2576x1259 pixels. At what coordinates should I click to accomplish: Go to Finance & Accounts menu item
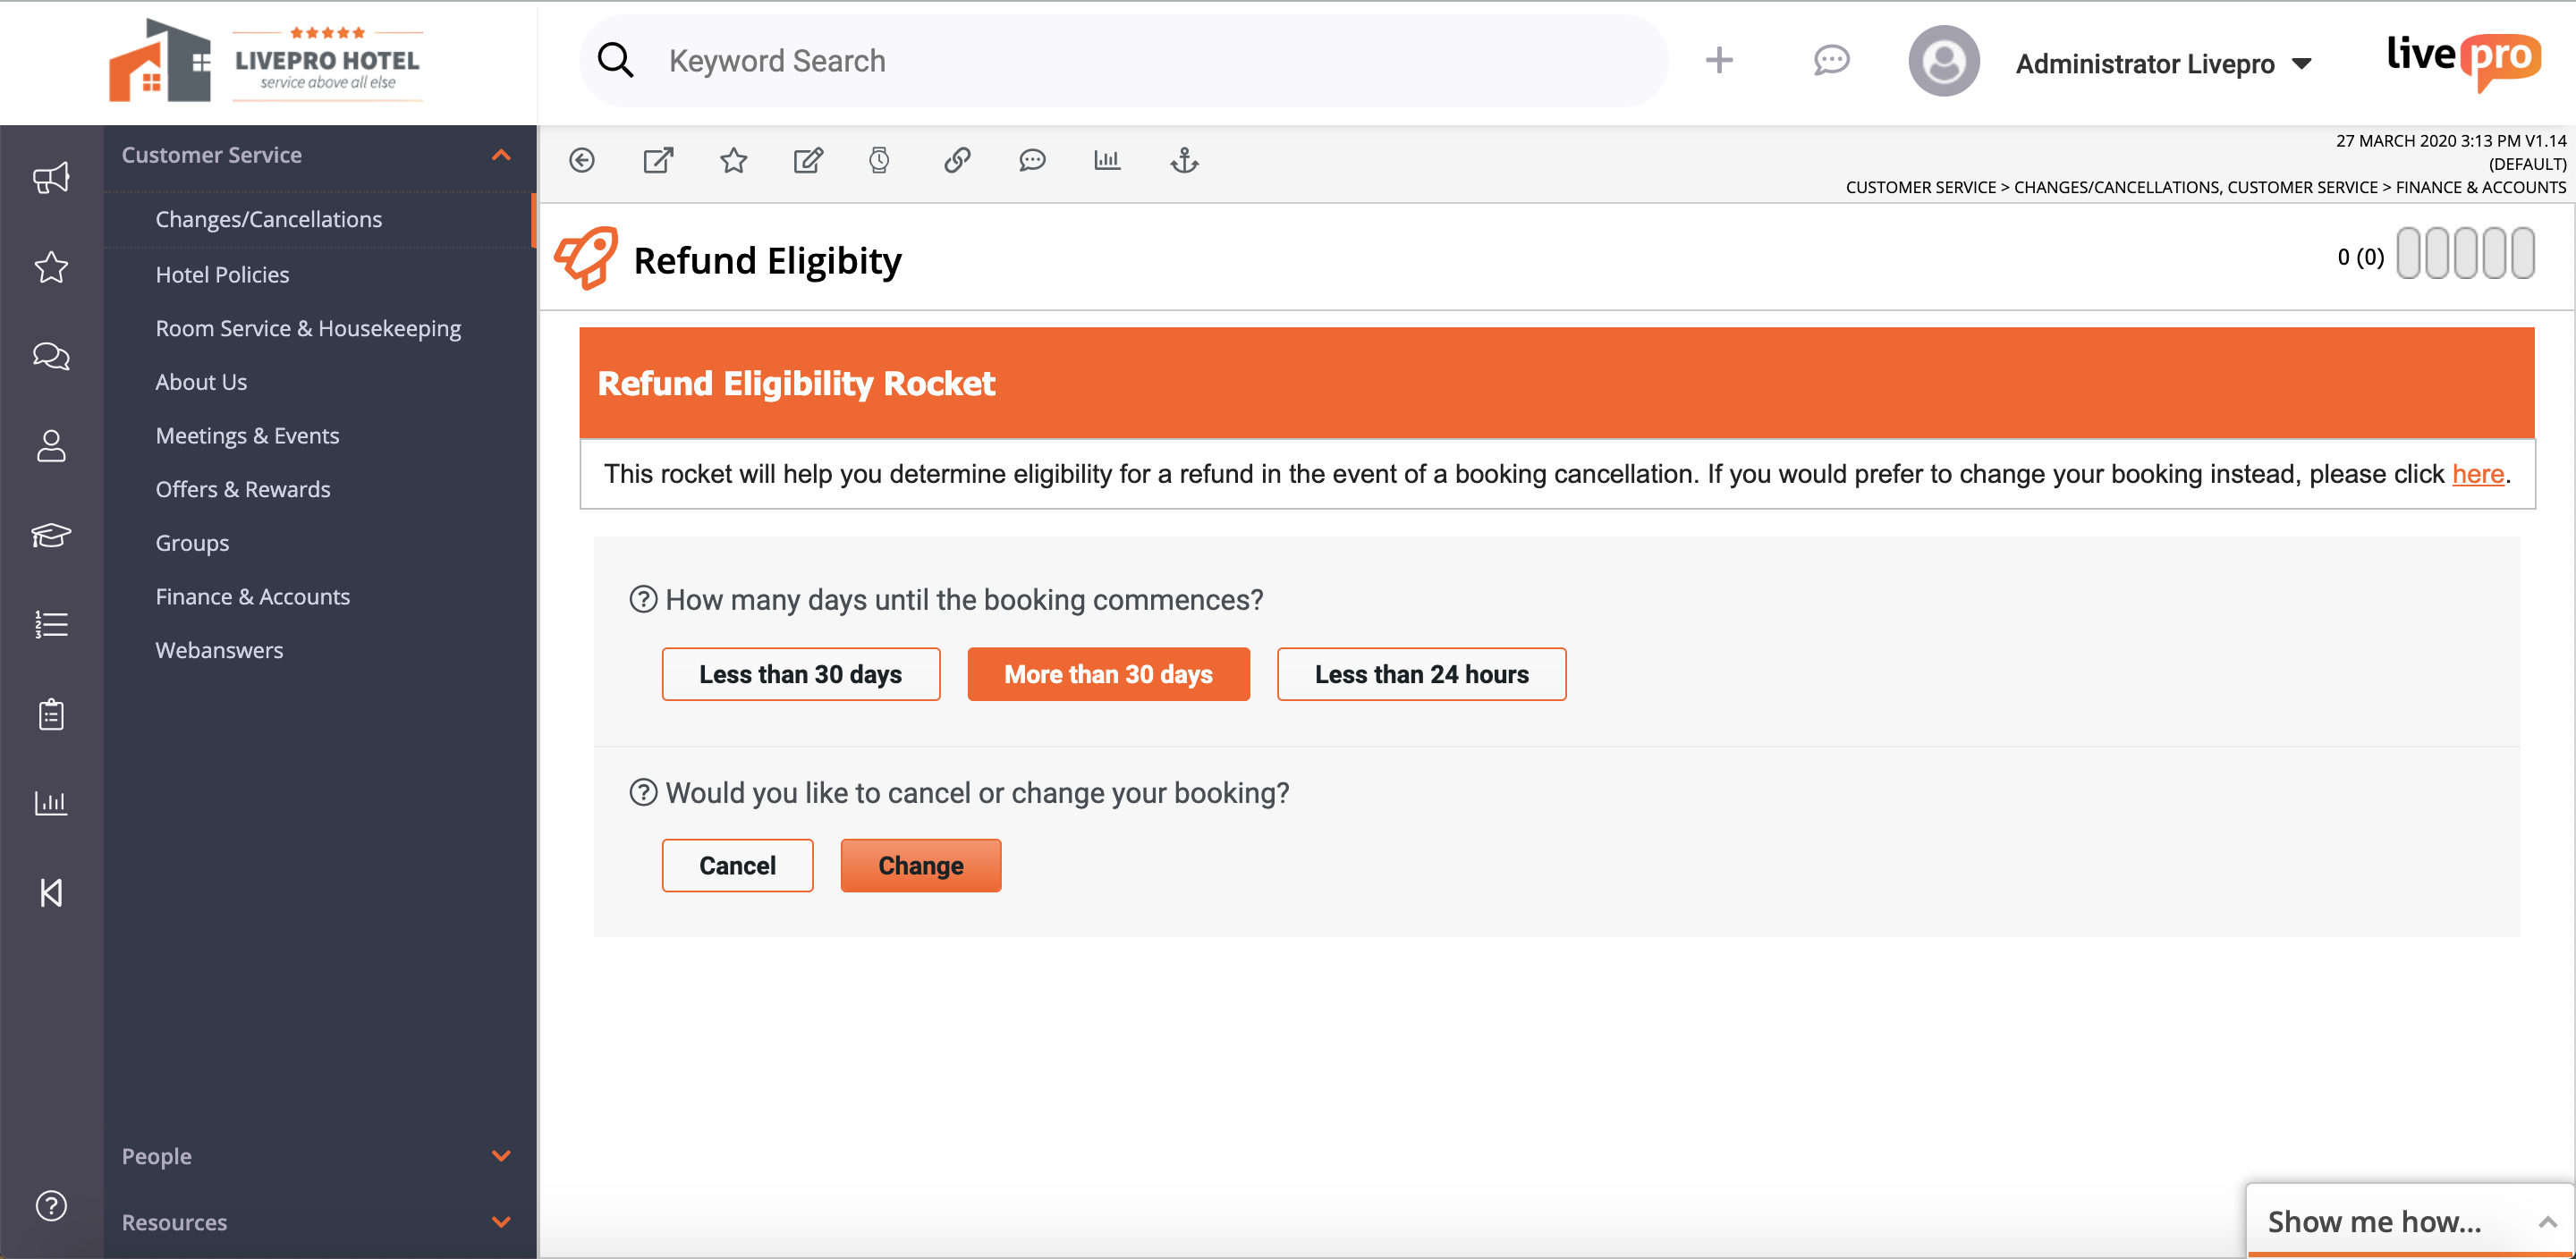tap(252, 596)
